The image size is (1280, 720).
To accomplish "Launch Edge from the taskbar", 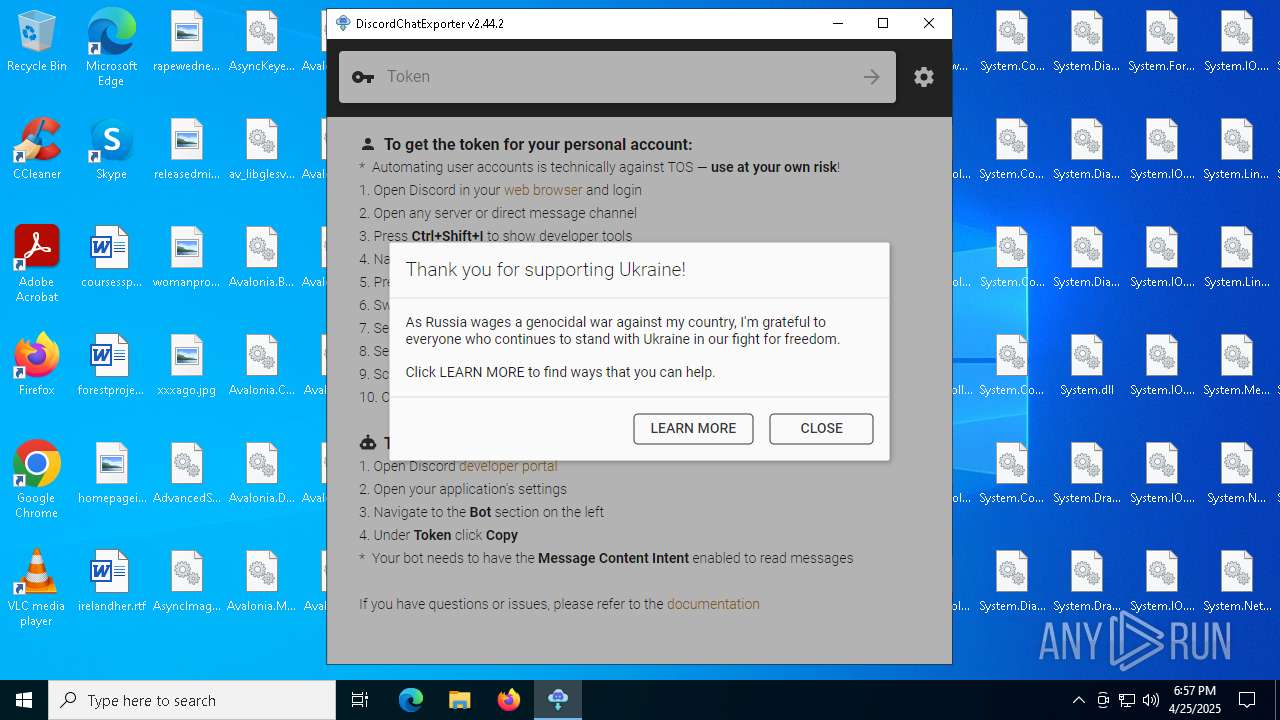I will (411, 700).
